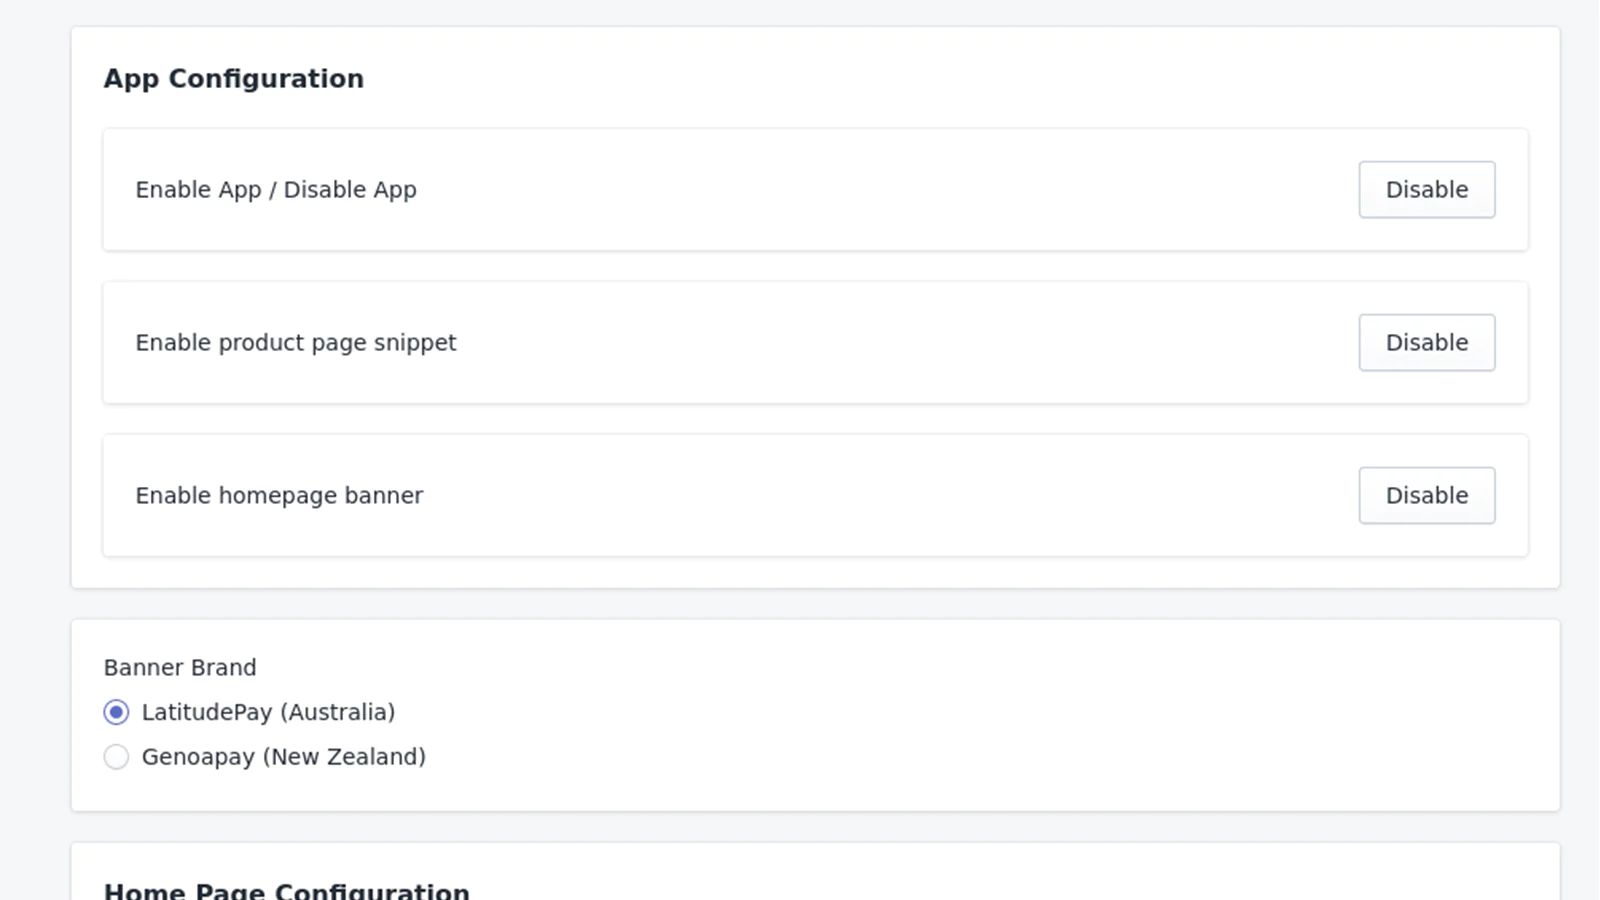The width and height of the screenshot is (1600, 900).
Task: Select the LatitudePay (Australia) radio button
Action: point(116,713)
